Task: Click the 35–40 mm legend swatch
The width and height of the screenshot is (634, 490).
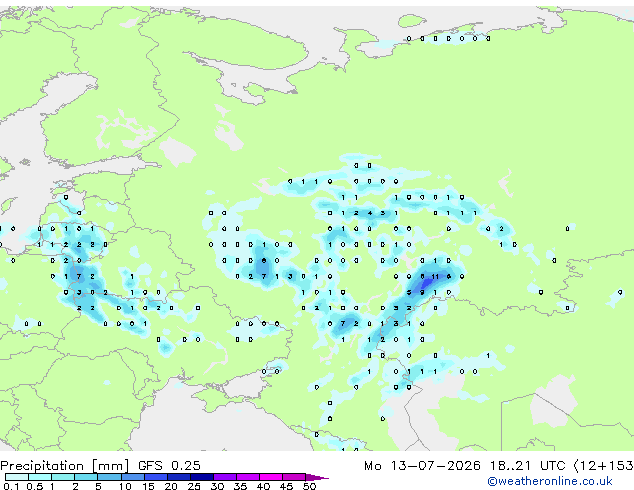Action: point(248,477)
